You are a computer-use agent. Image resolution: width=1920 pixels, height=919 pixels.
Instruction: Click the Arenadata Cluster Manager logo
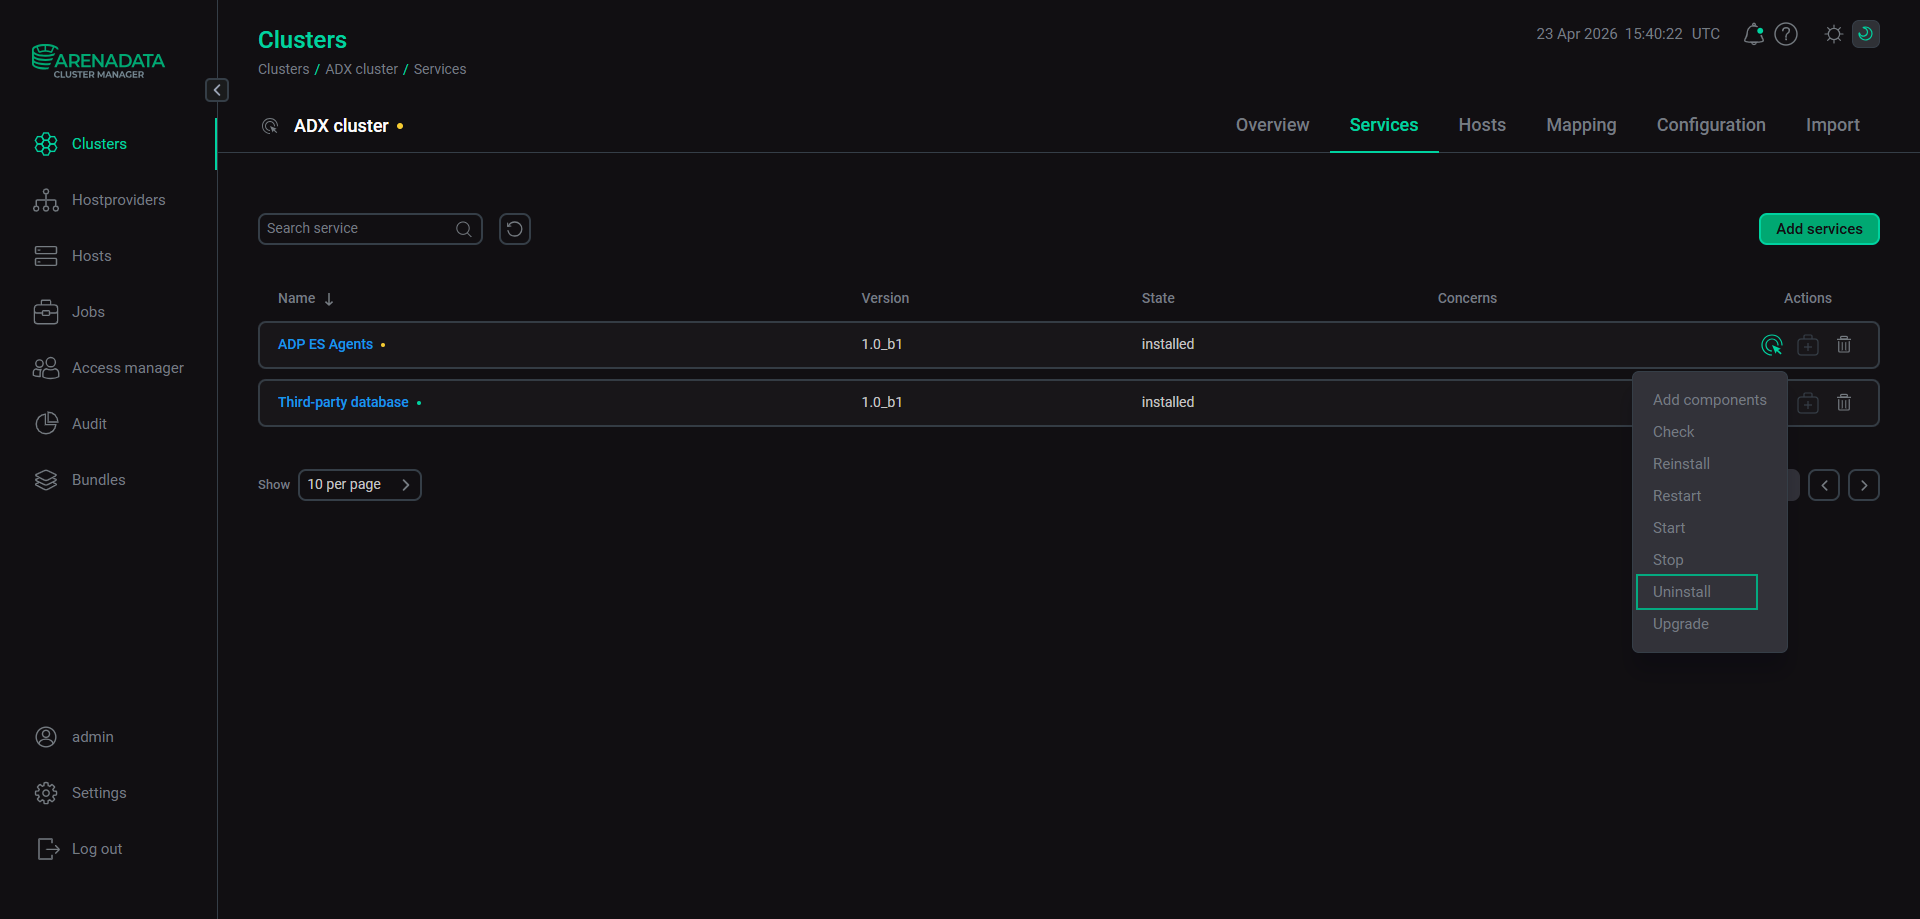tap(98, 61)
